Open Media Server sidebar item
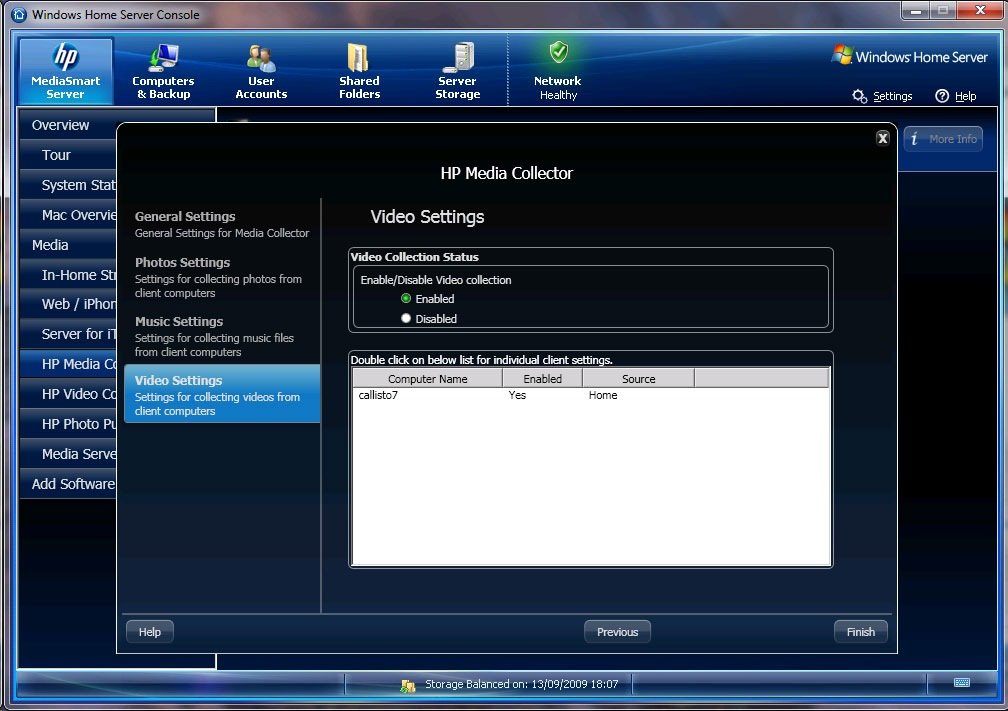 [68, 454]
